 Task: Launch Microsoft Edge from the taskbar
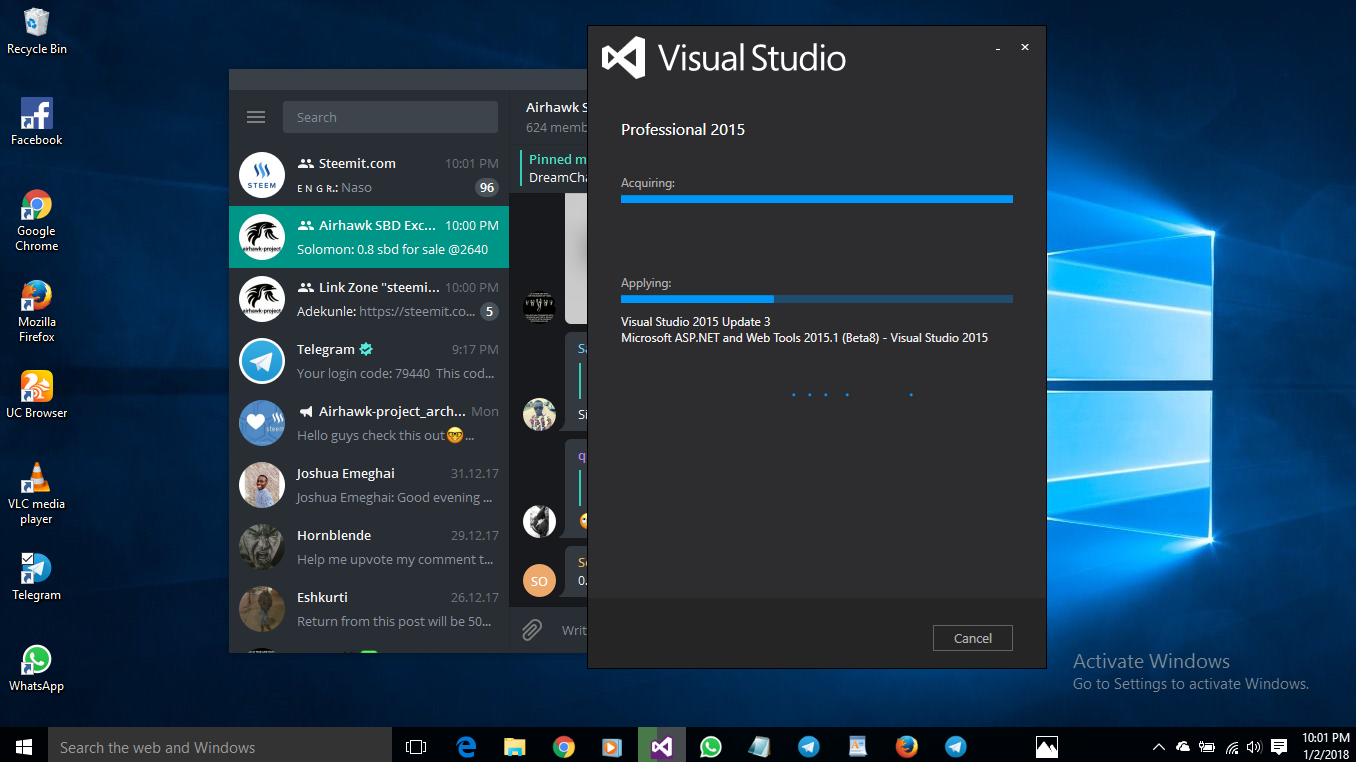click(x=466, y=746)
